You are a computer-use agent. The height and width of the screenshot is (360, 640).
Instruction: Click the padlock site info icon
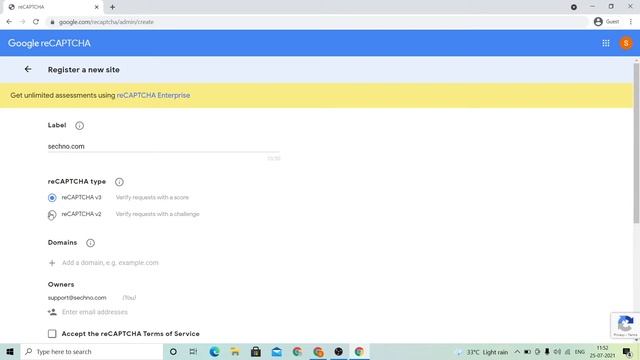[x=52, y=22]
